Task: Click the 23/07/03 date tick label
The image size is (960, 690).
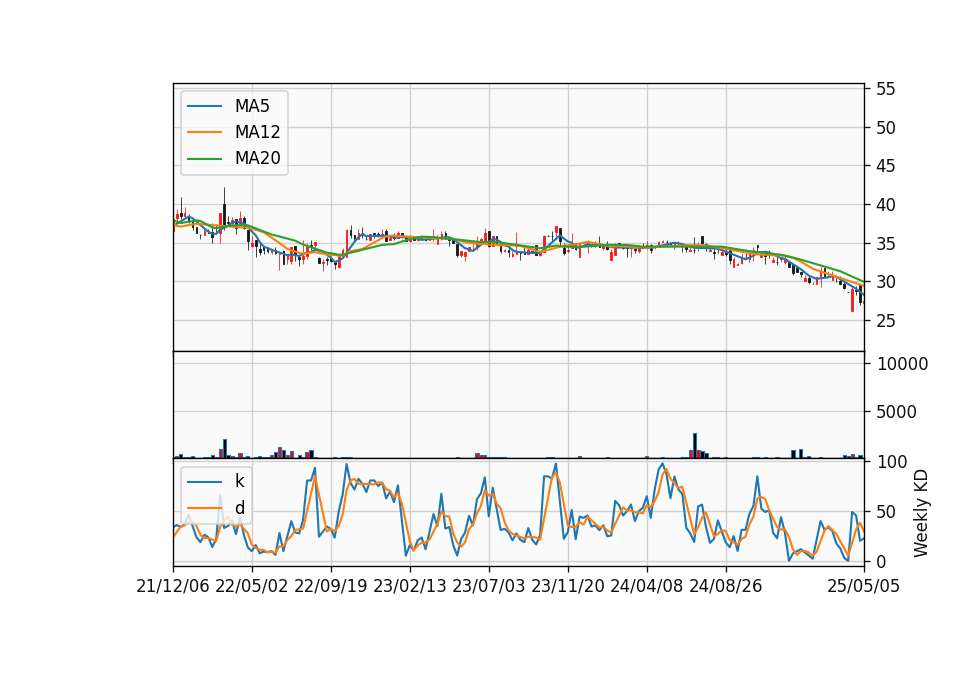Action: tap(489, 587)
